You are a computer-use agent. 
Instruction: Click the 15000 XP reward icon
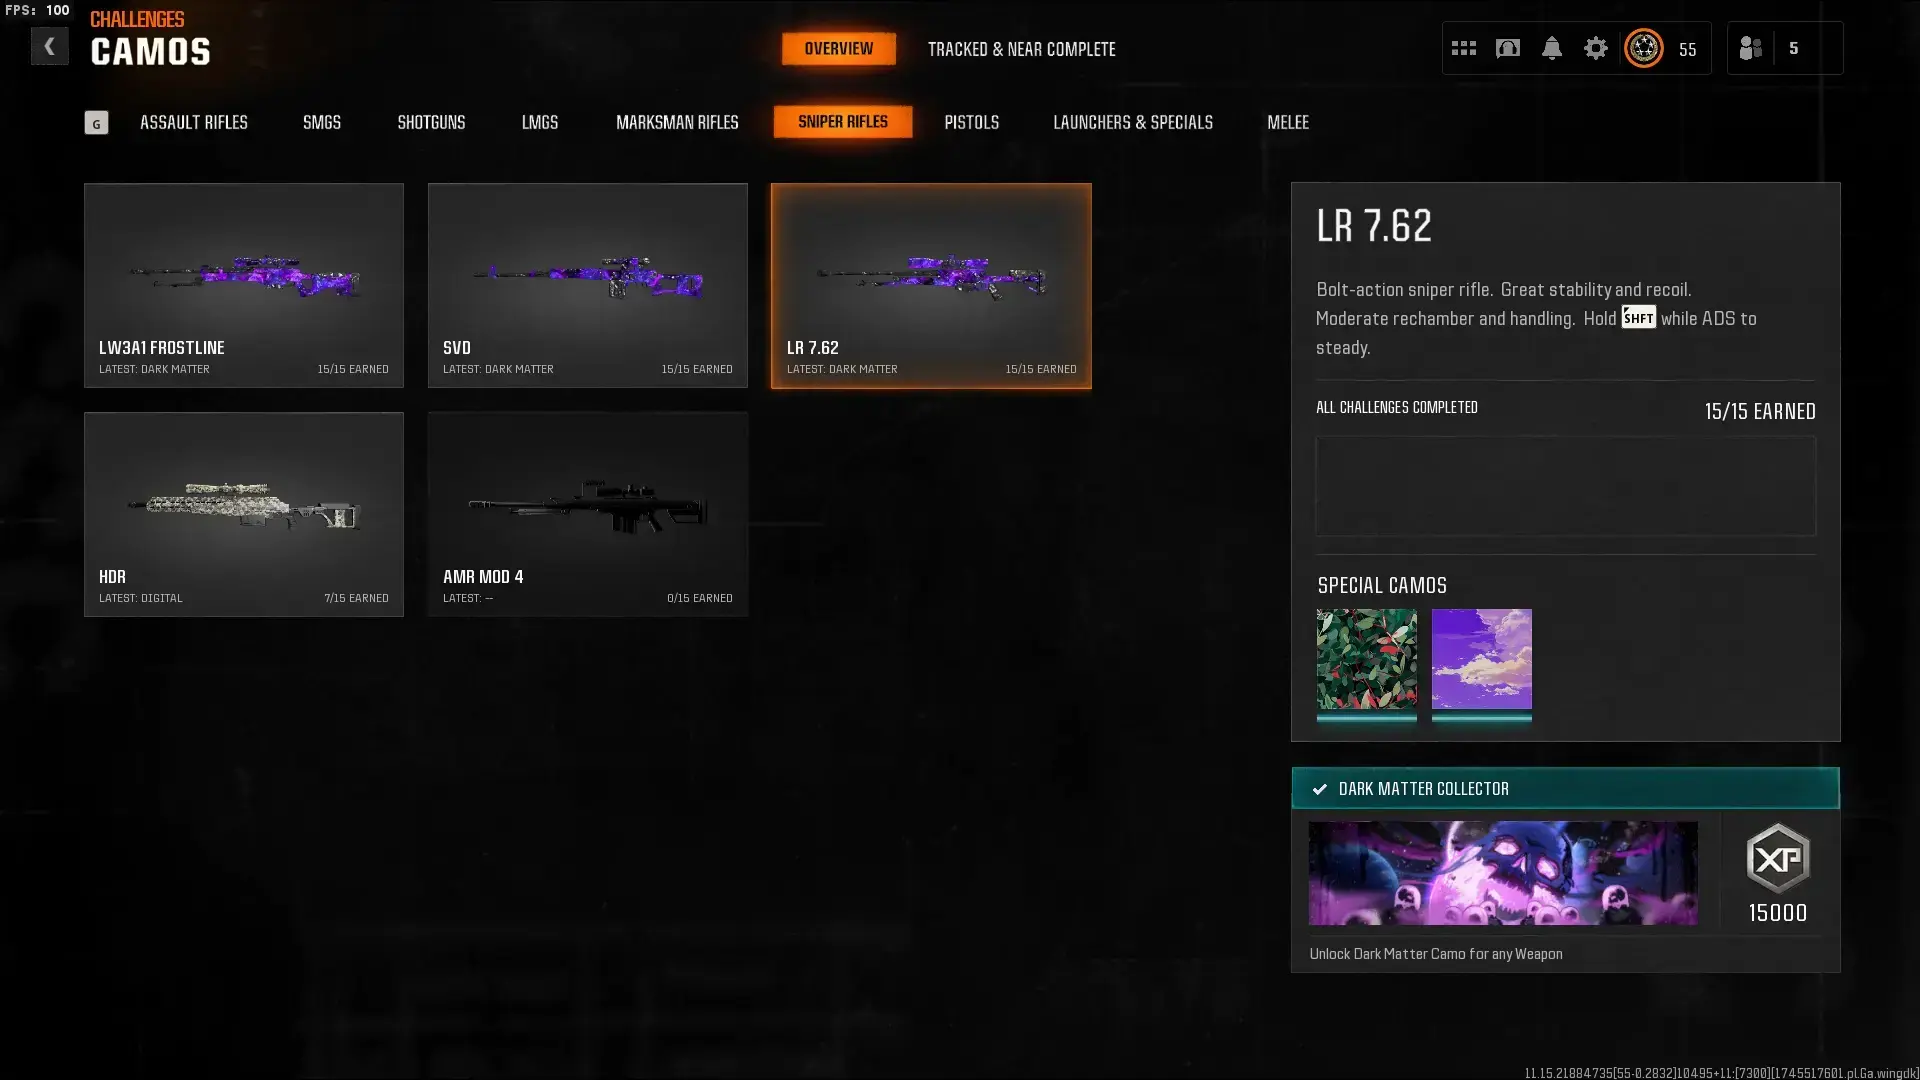[1777, 858]
